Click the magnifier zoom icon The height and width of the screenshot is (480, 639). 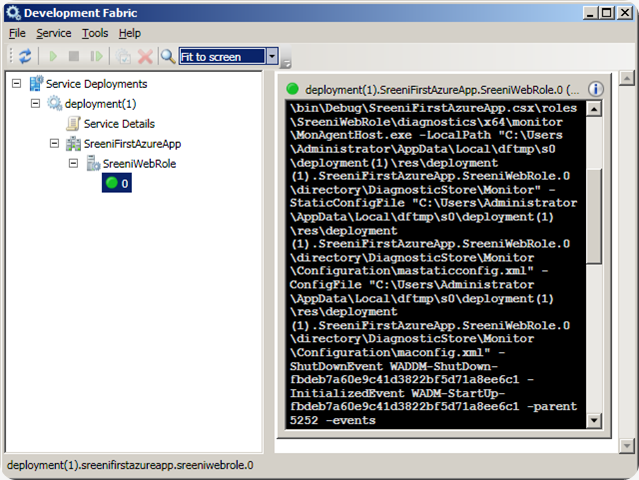[167, 56]
